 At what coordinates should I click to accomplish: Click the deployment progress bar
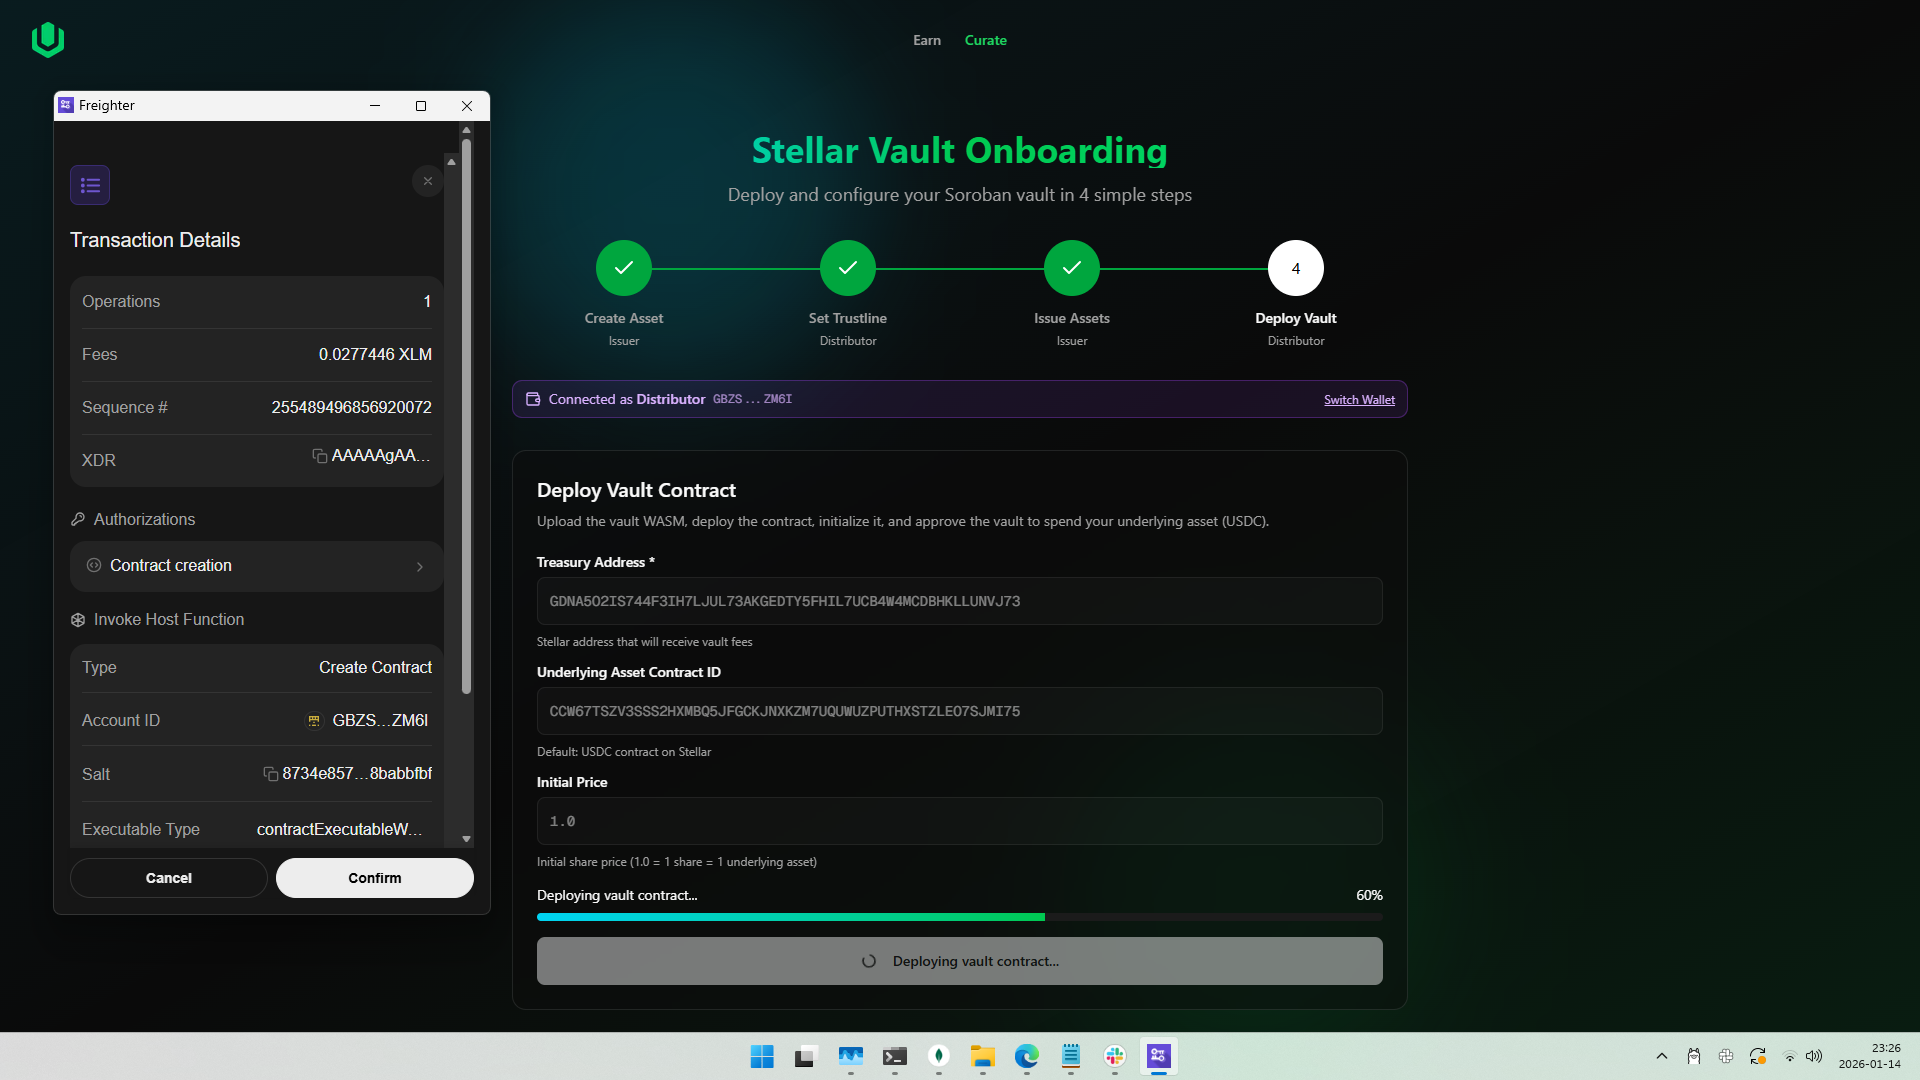point(959,917)
